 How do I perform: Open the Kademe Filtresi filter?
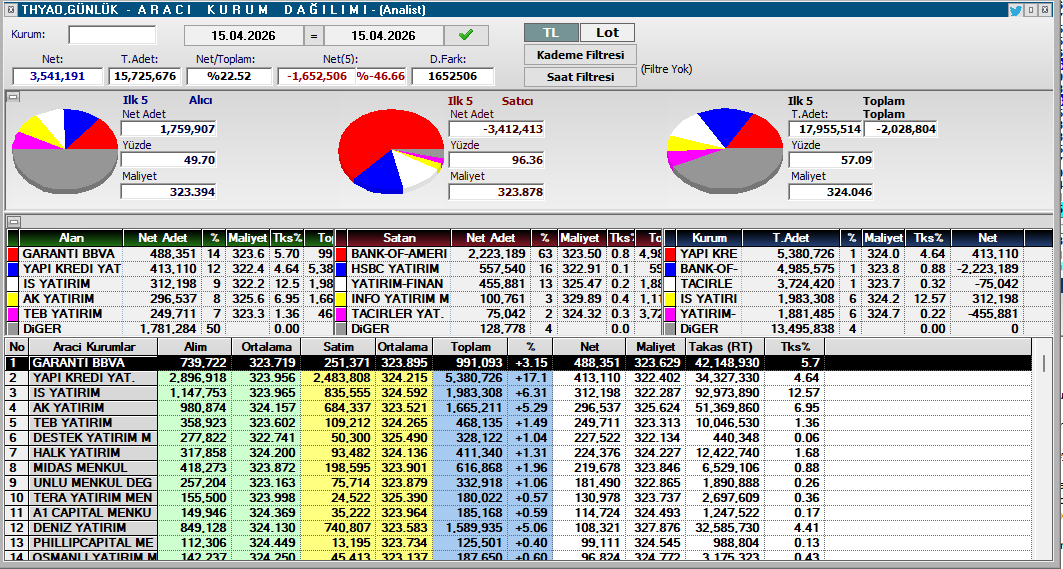point(580,55)
